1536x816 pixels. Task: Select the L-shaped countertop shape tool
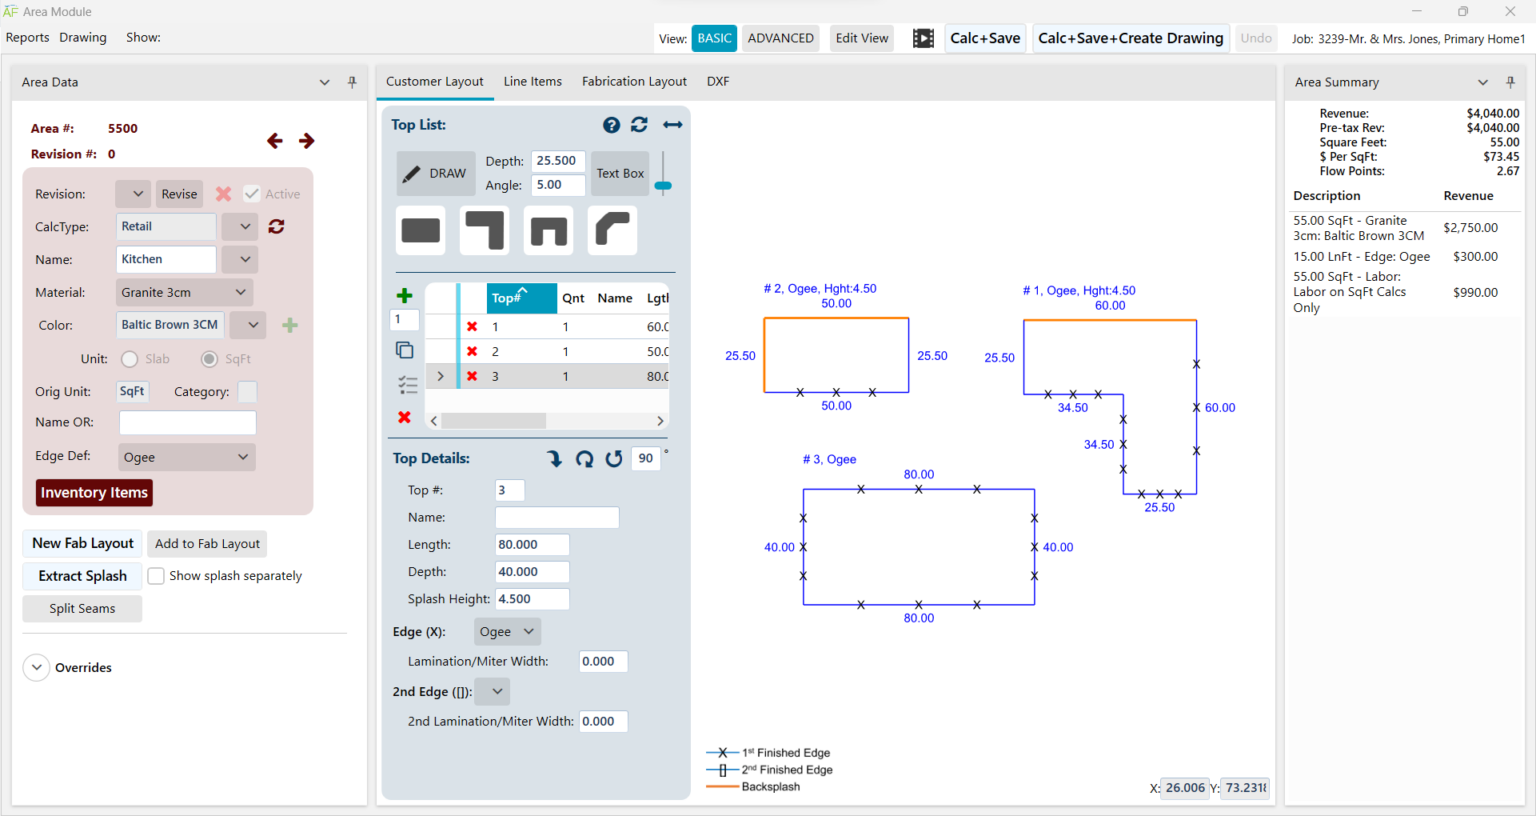tap(484, 230)
